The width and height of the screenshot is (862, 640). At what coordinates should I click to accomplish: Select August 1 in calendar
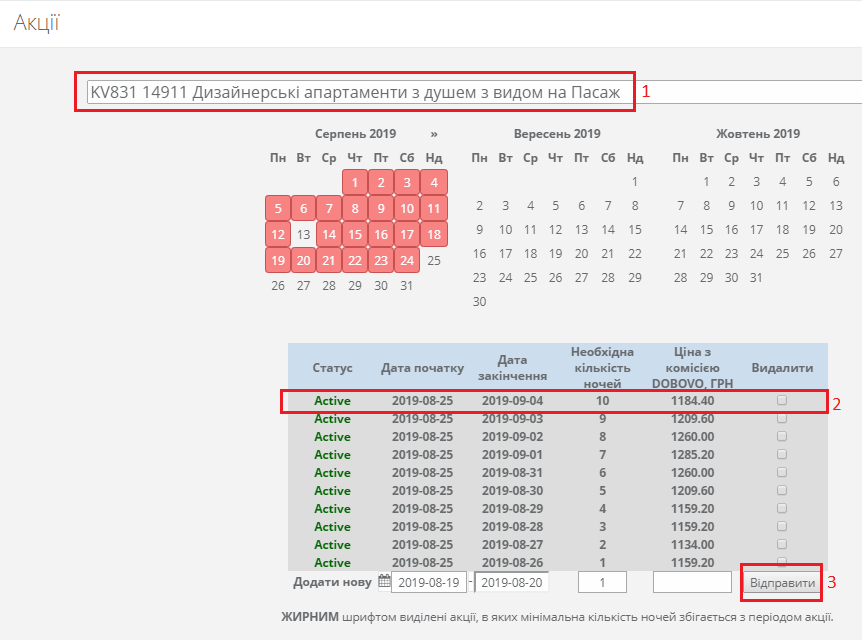(x=355, y=183)
